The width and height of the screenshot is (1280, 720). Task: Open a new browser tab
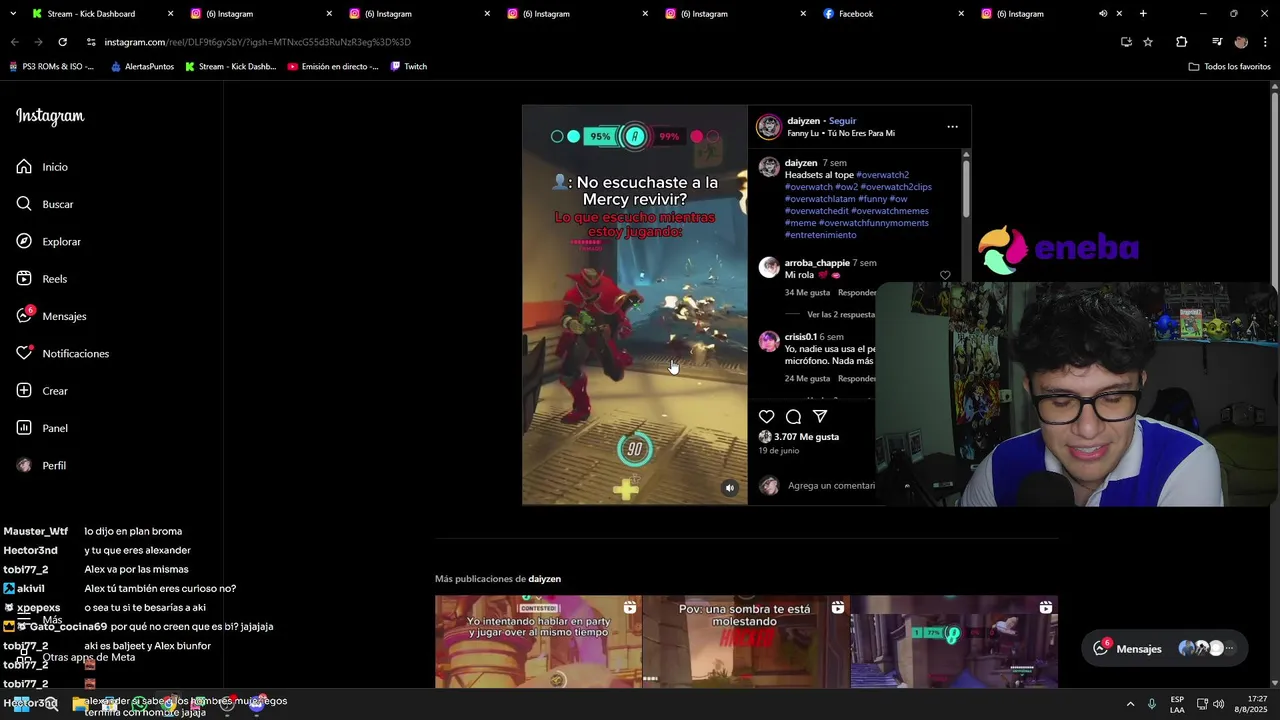coord(1143,13)
